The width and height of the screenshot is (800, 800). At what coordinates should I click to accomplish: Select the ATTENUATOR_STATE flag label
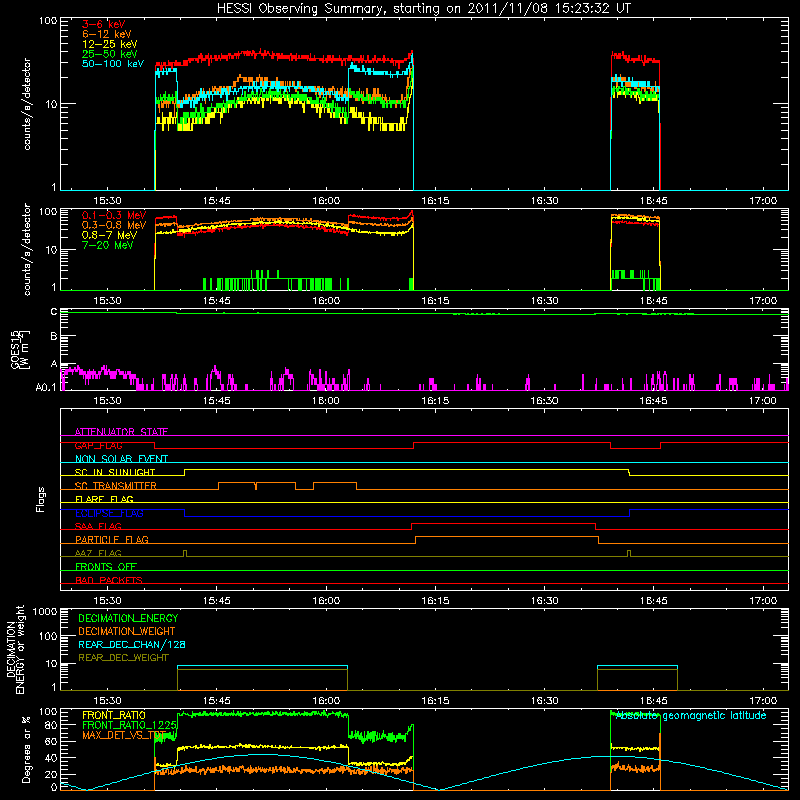[121, 432]
